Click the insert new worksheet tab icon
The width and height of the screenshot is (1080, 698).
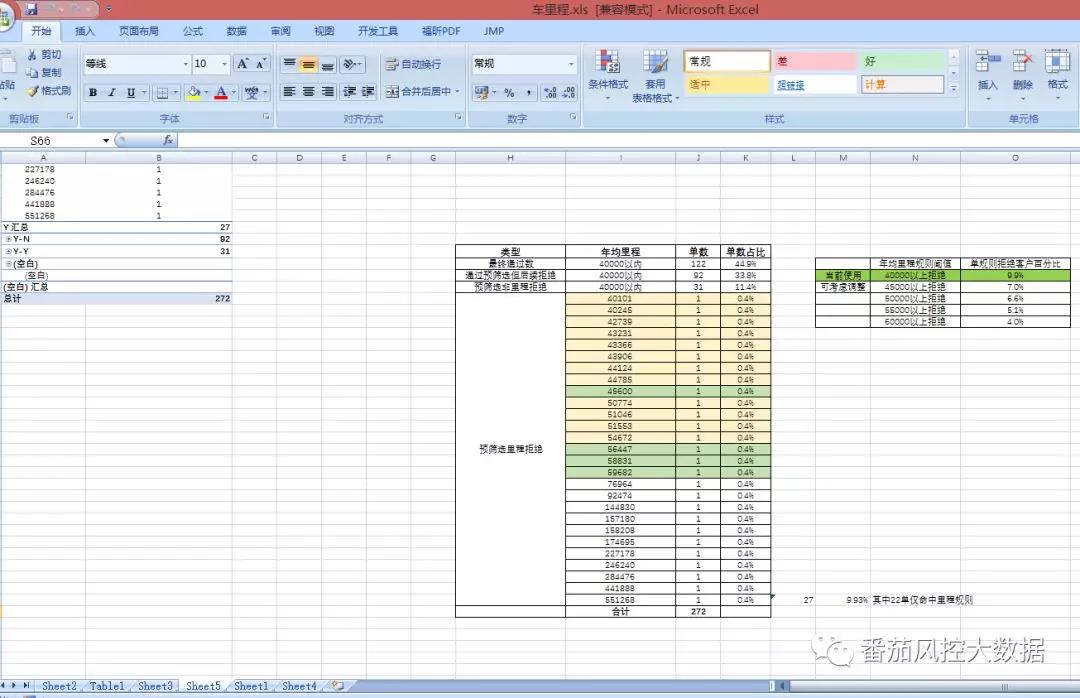click(338, 686)
